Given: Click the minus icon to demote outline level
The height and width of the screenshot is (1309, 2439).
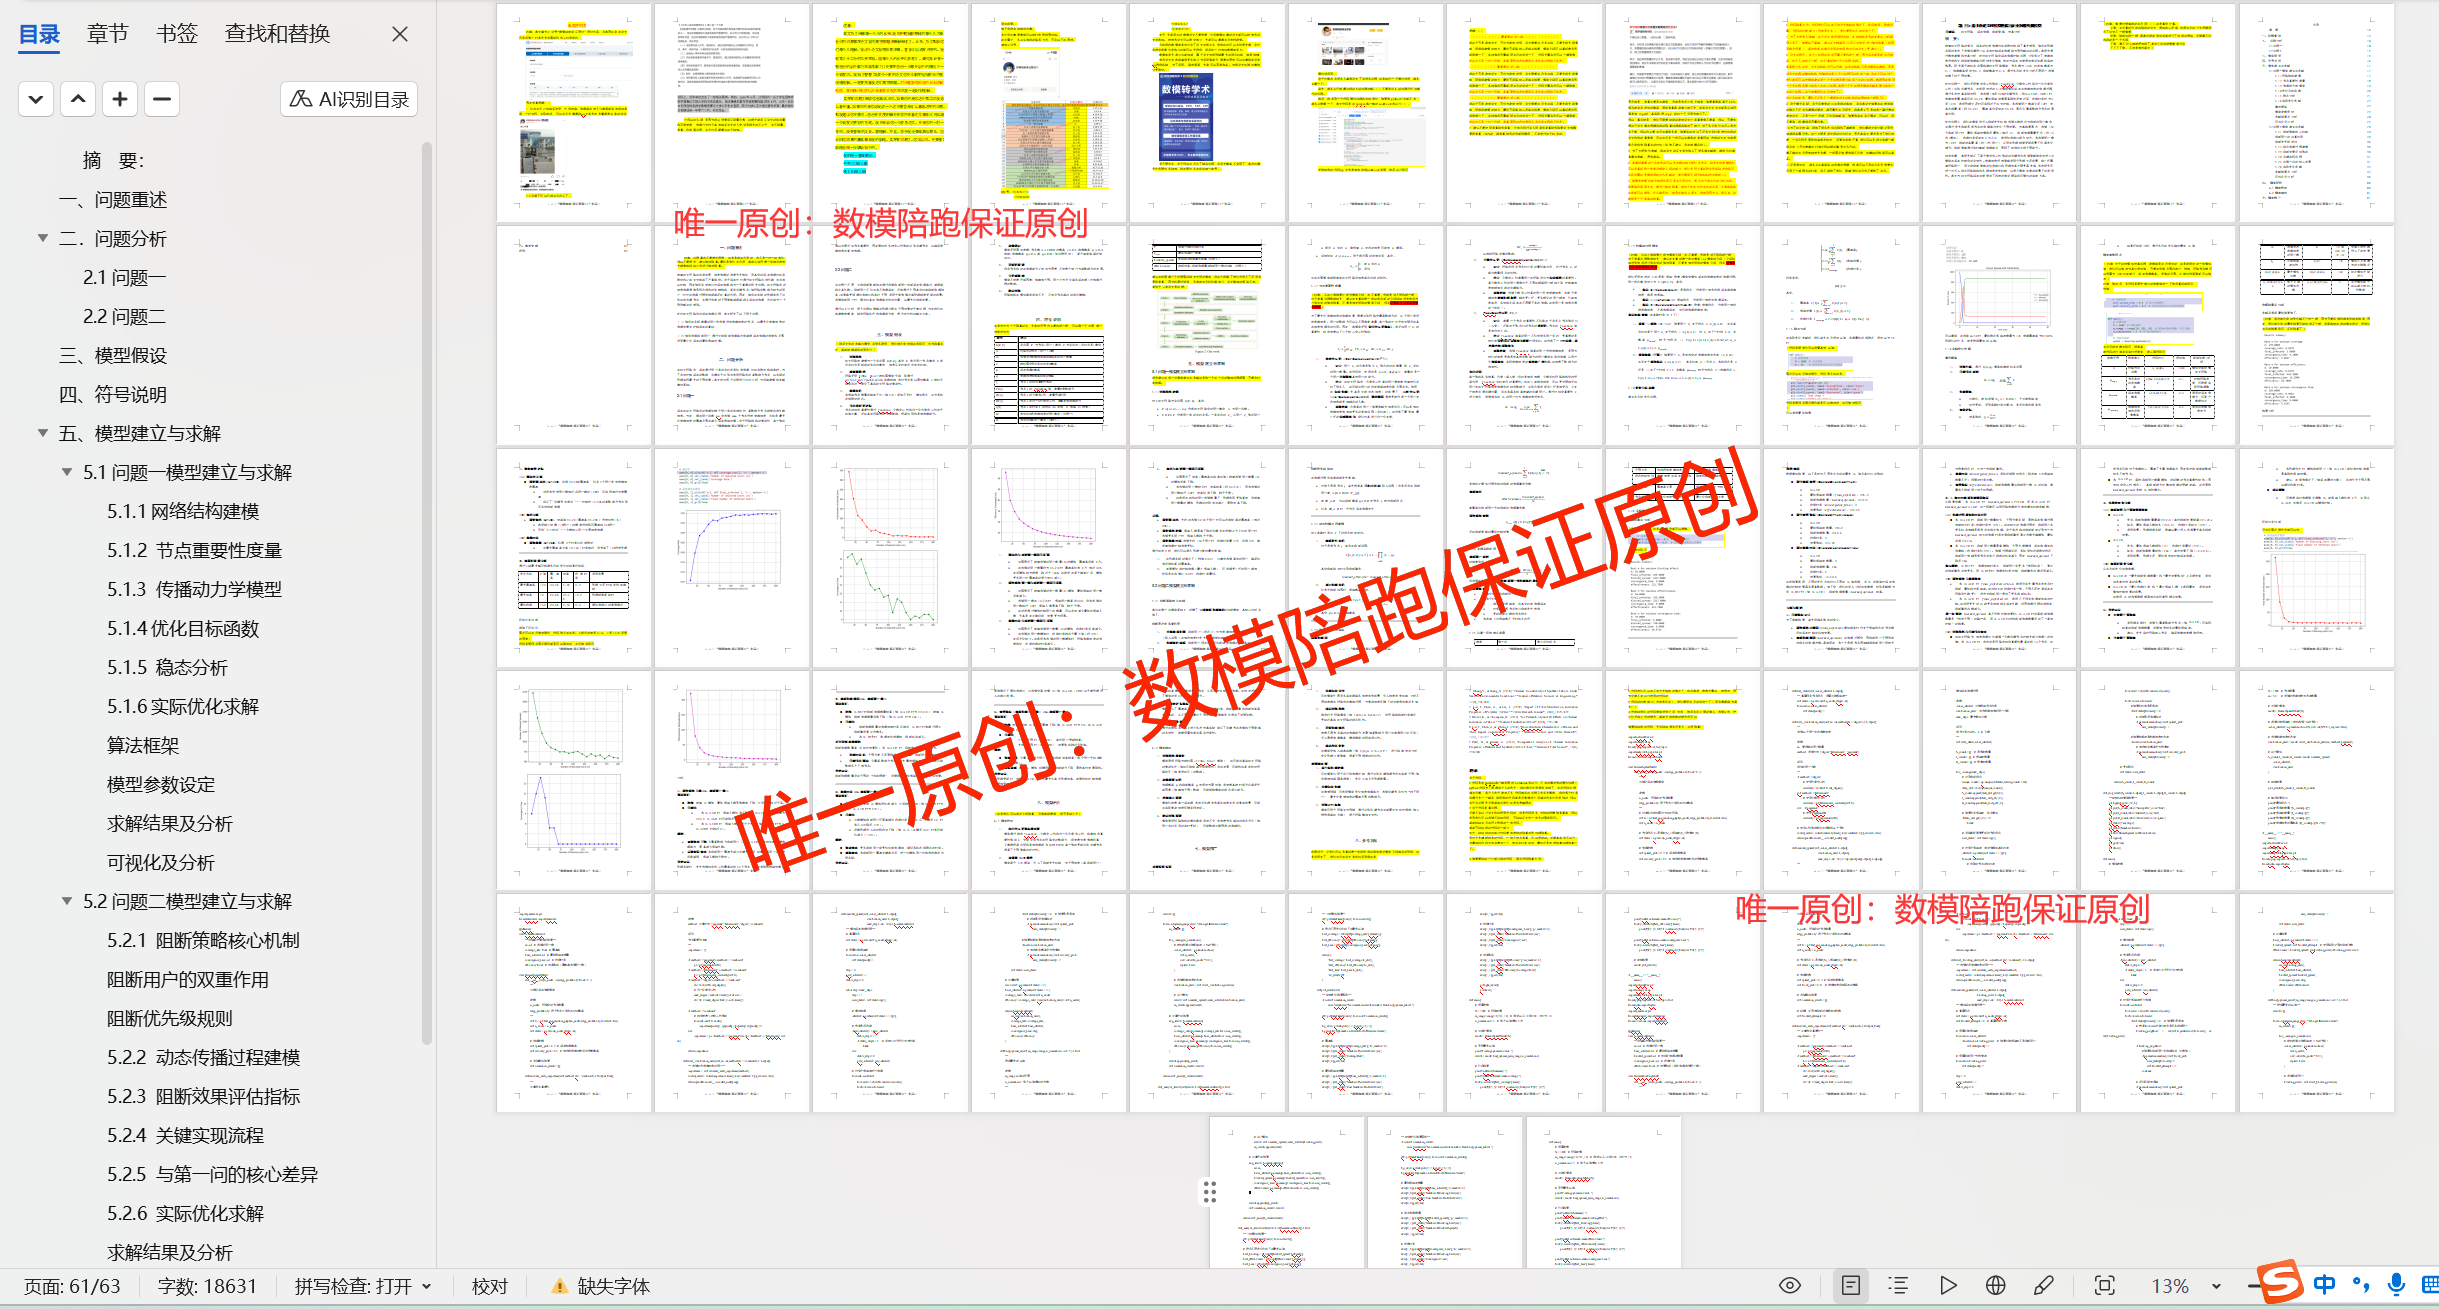Looking at the screenshot, I should 162,99.
